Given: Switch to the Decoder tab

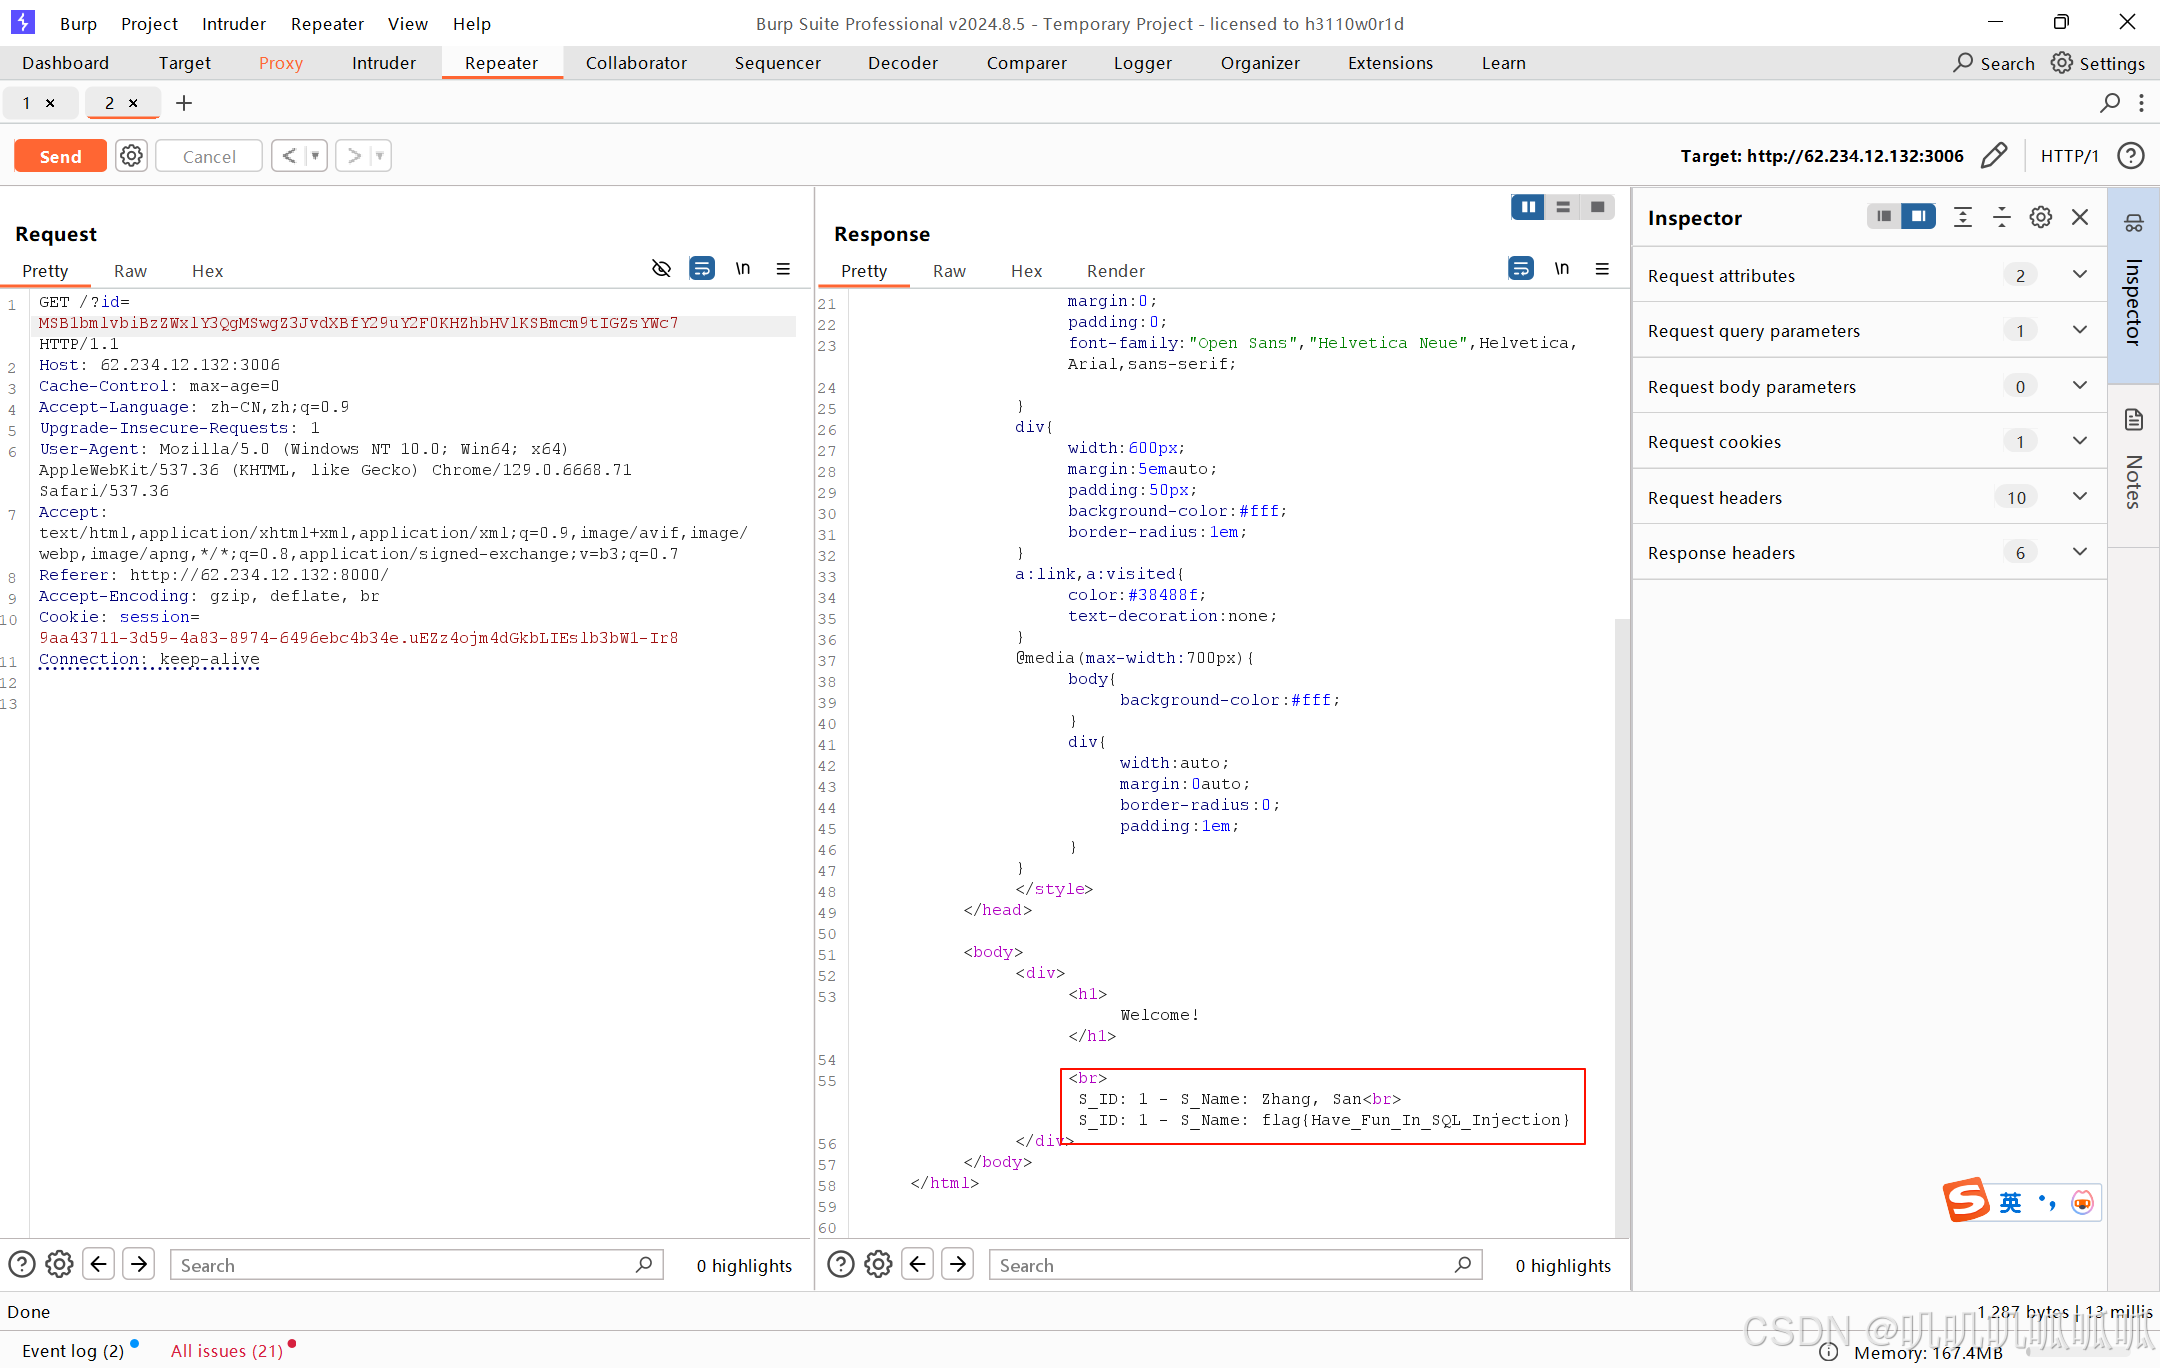Looking at the screenshot, I should [902, 63].
